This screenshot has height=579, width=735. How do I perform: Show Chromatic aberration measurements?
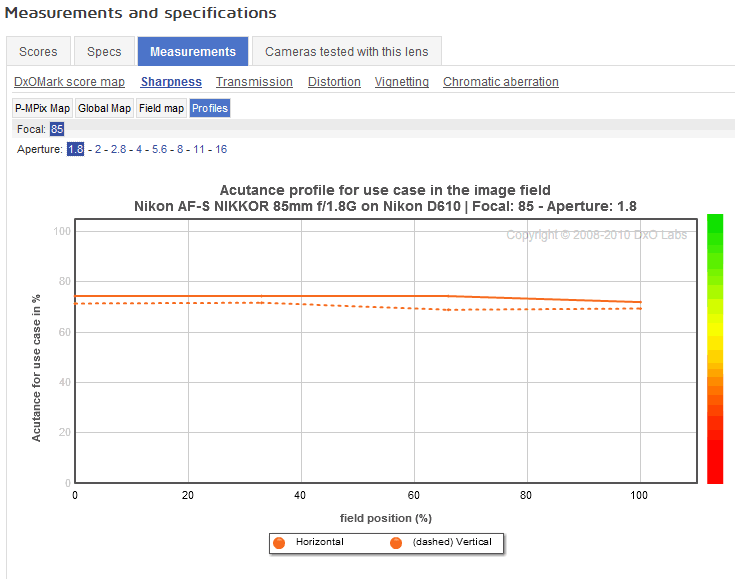pos(501,82)
